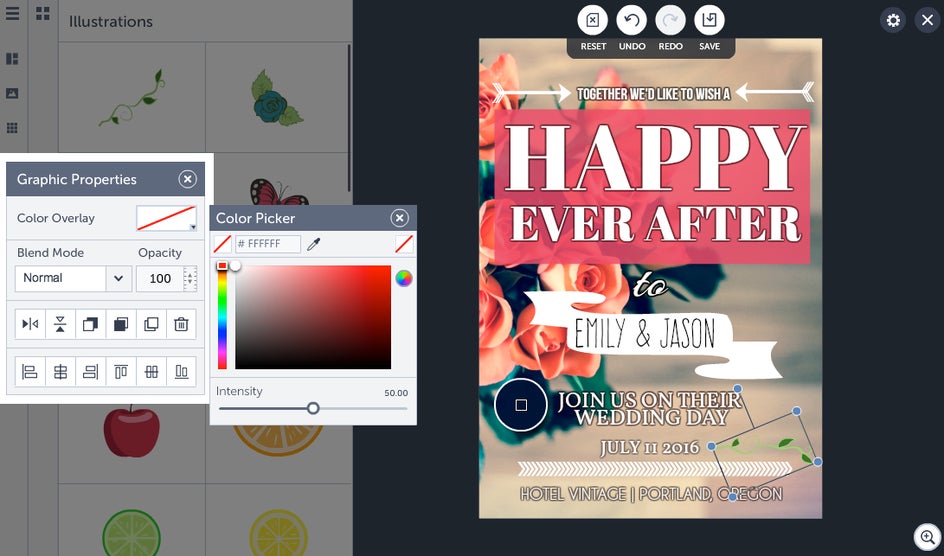
Task: Align graphic to right edge
Action: tap(90, 372)
